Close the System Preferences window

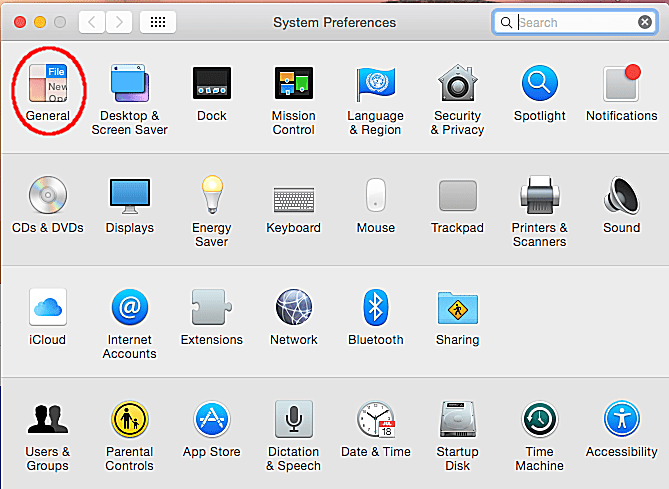(20, 22)
